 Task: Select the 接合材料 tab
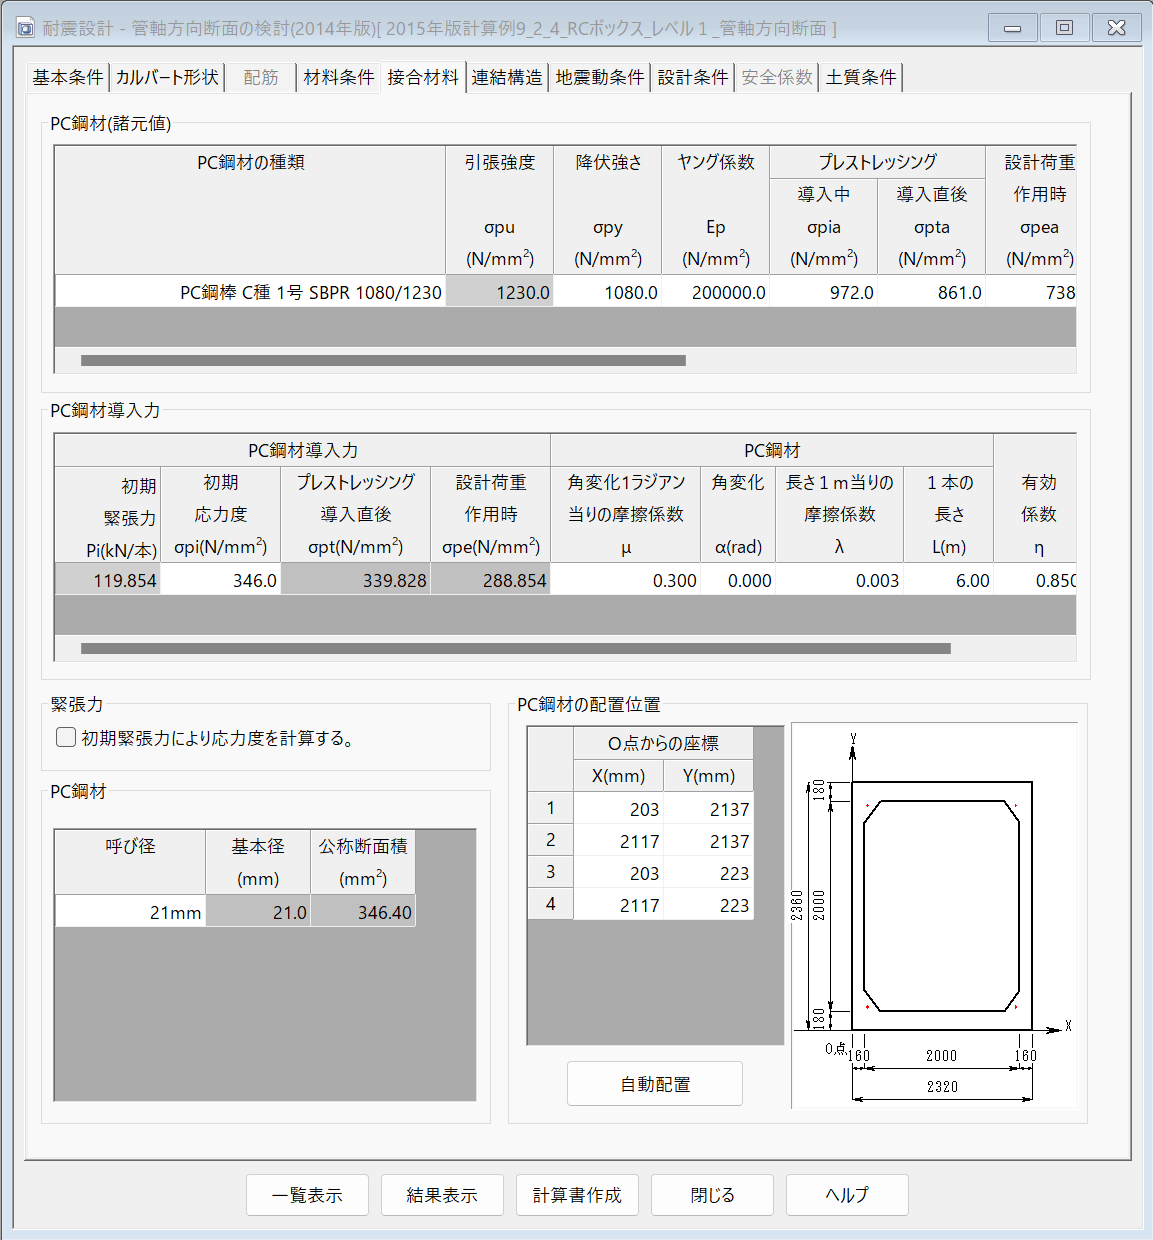point(423,77)
